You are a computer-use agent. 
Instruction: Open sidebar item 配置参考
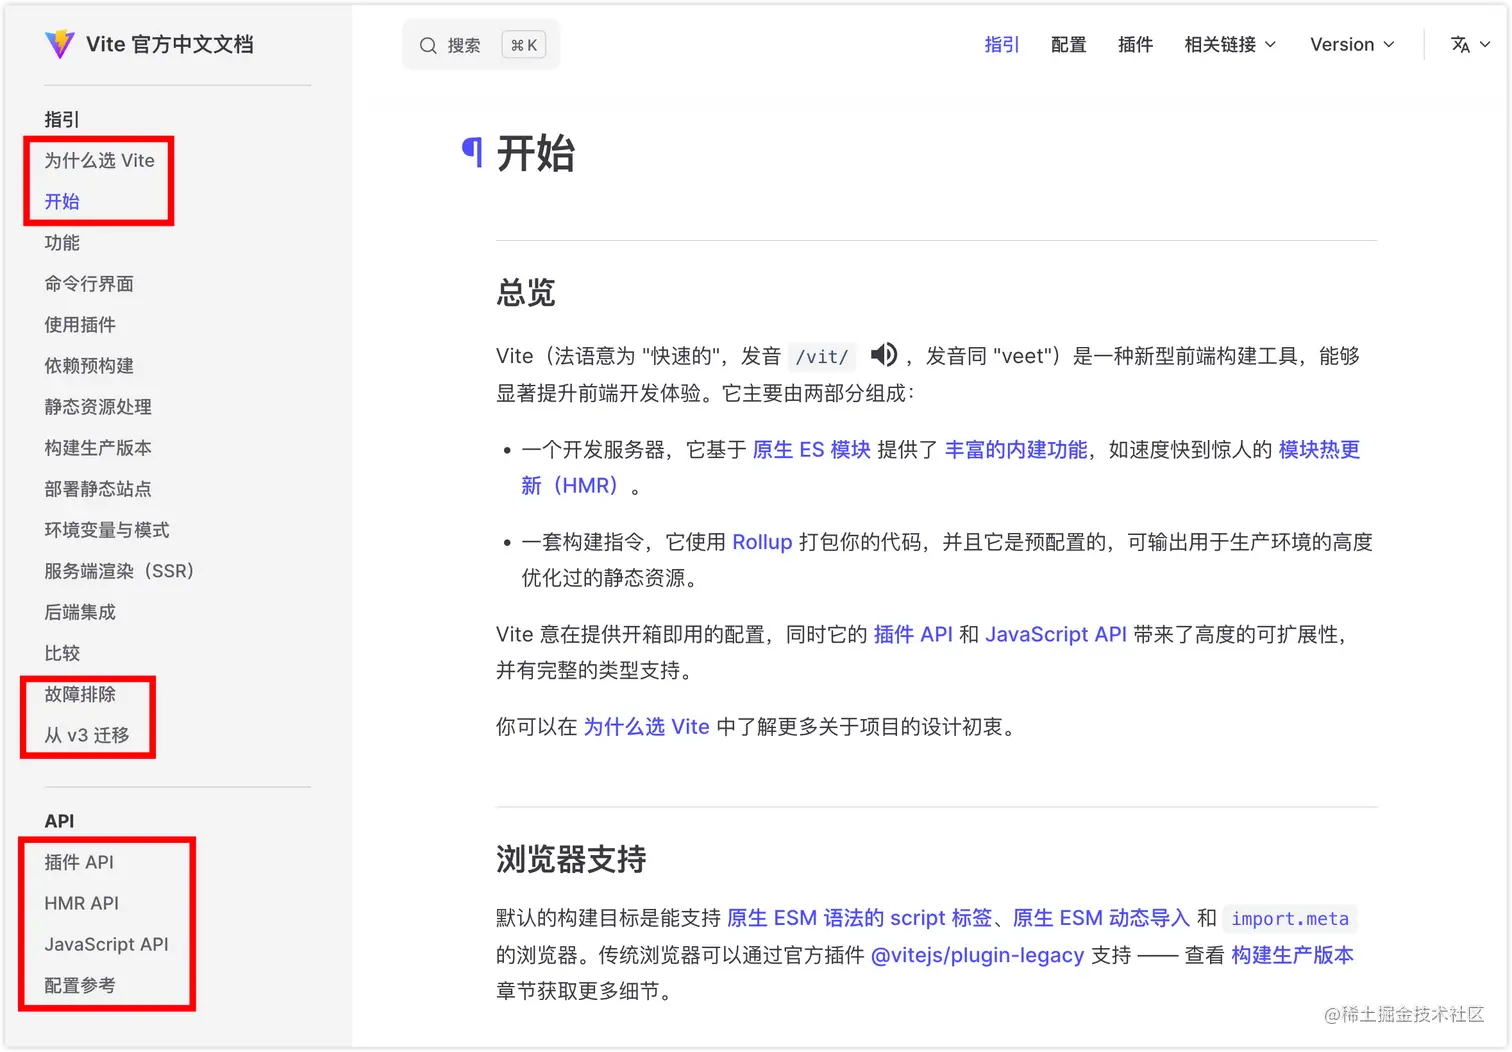[x=80, y=984]
